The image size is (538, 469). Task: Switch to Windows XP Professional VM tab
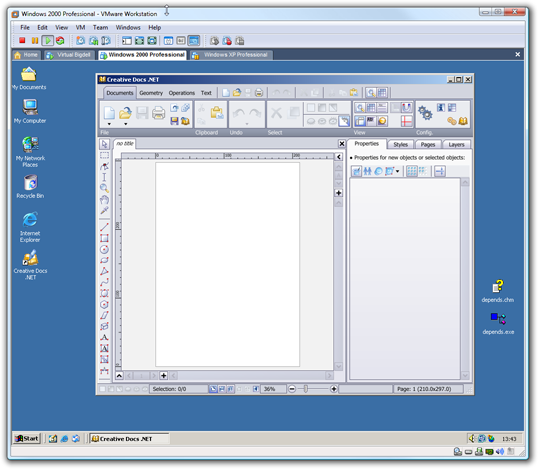232,55
